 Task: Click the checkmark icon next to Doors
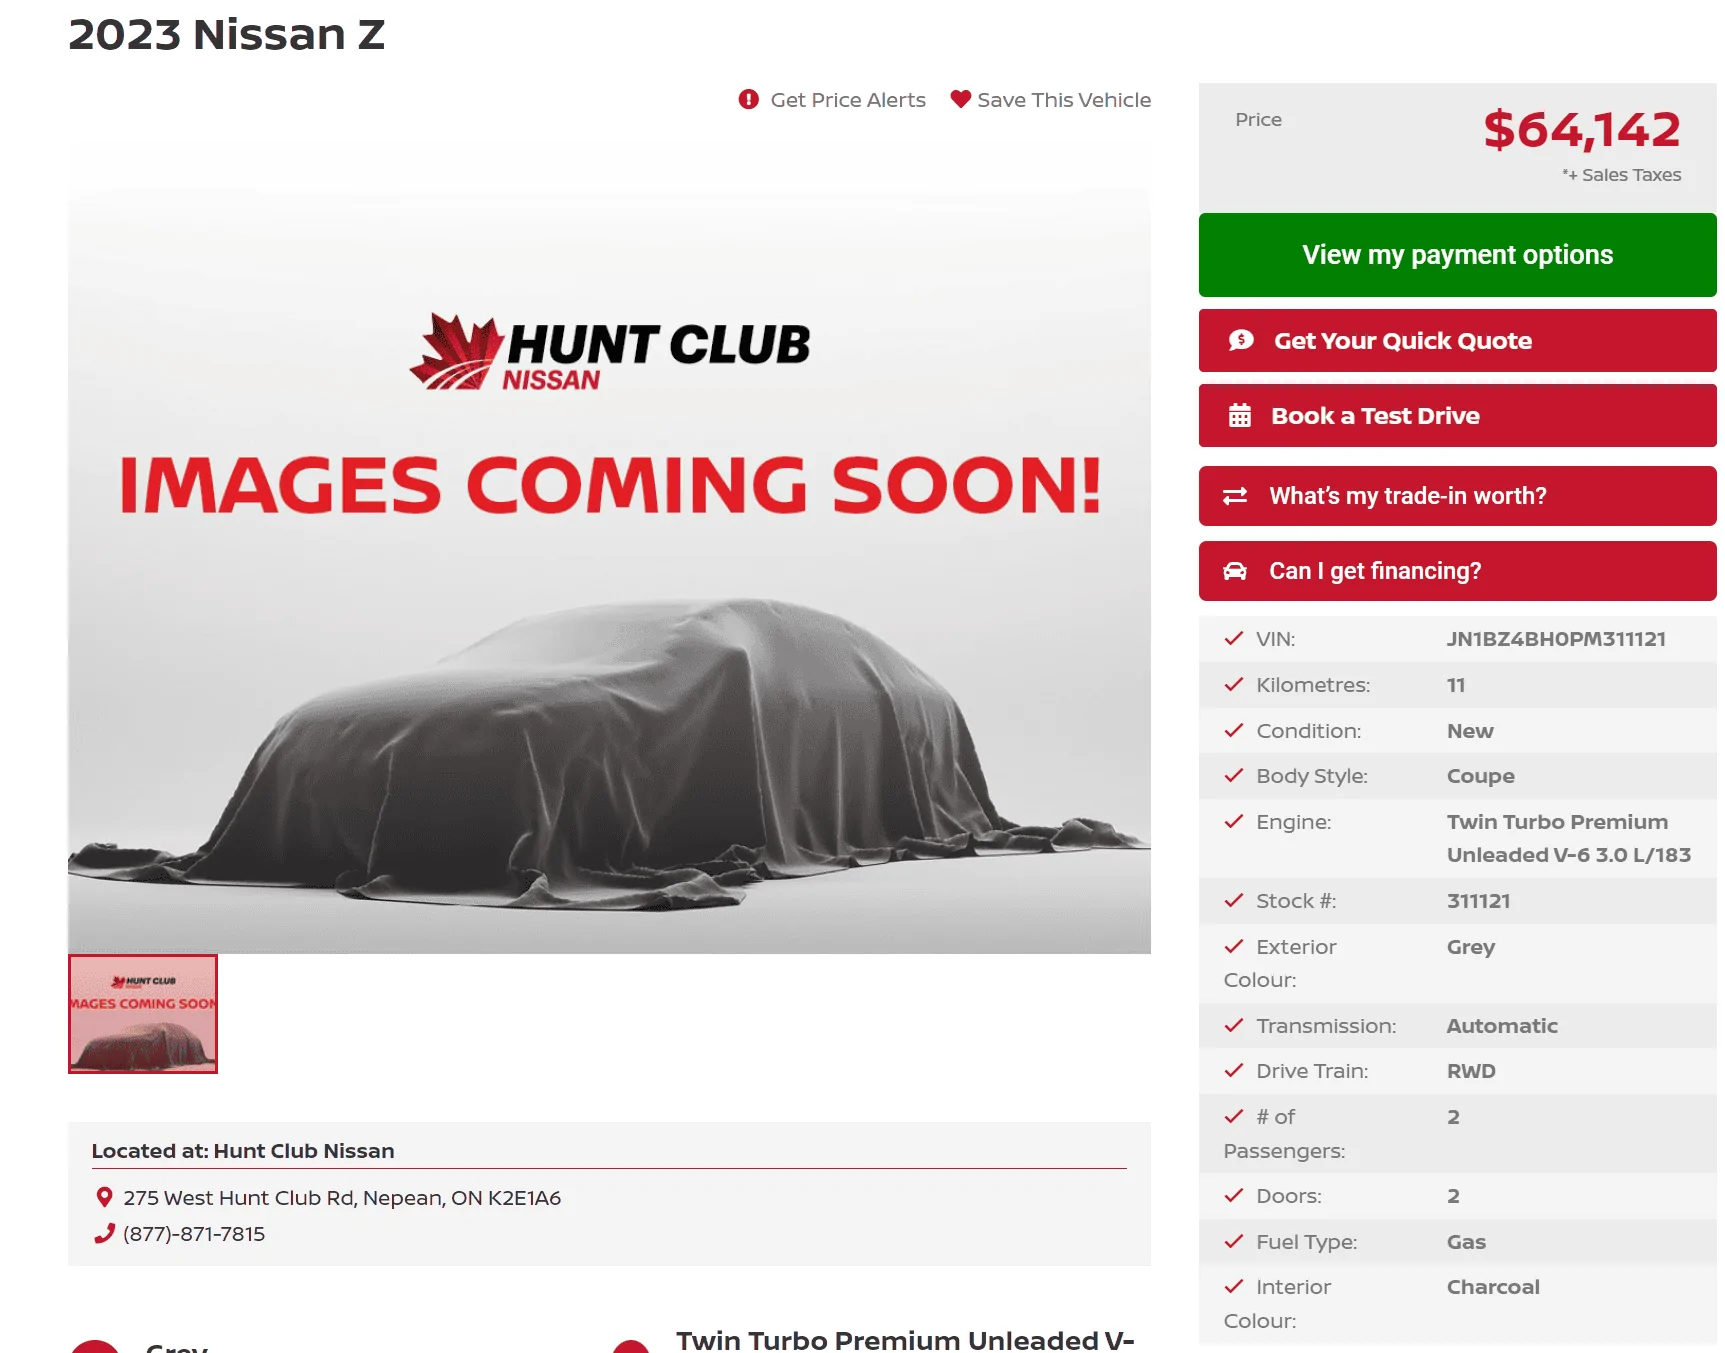(x=1234, y=1195)
